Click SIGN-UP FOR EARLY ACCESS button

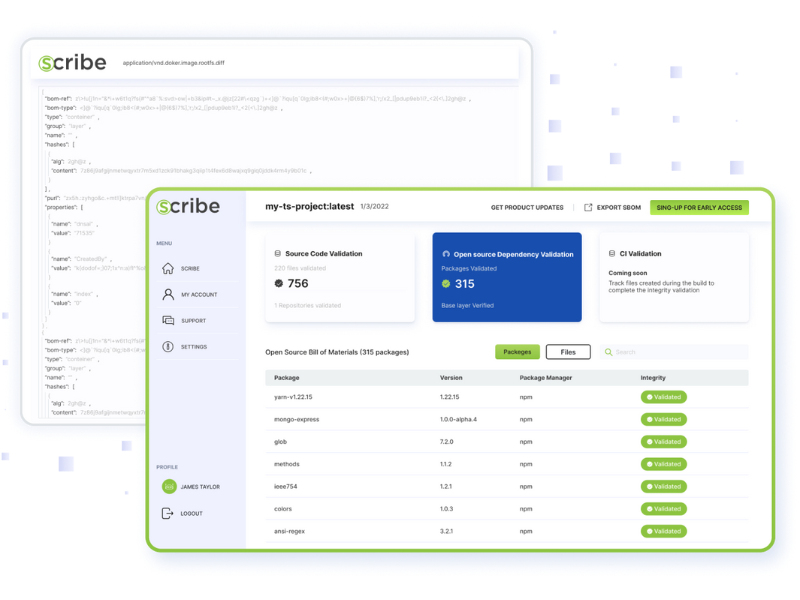(x=699, y=207)
